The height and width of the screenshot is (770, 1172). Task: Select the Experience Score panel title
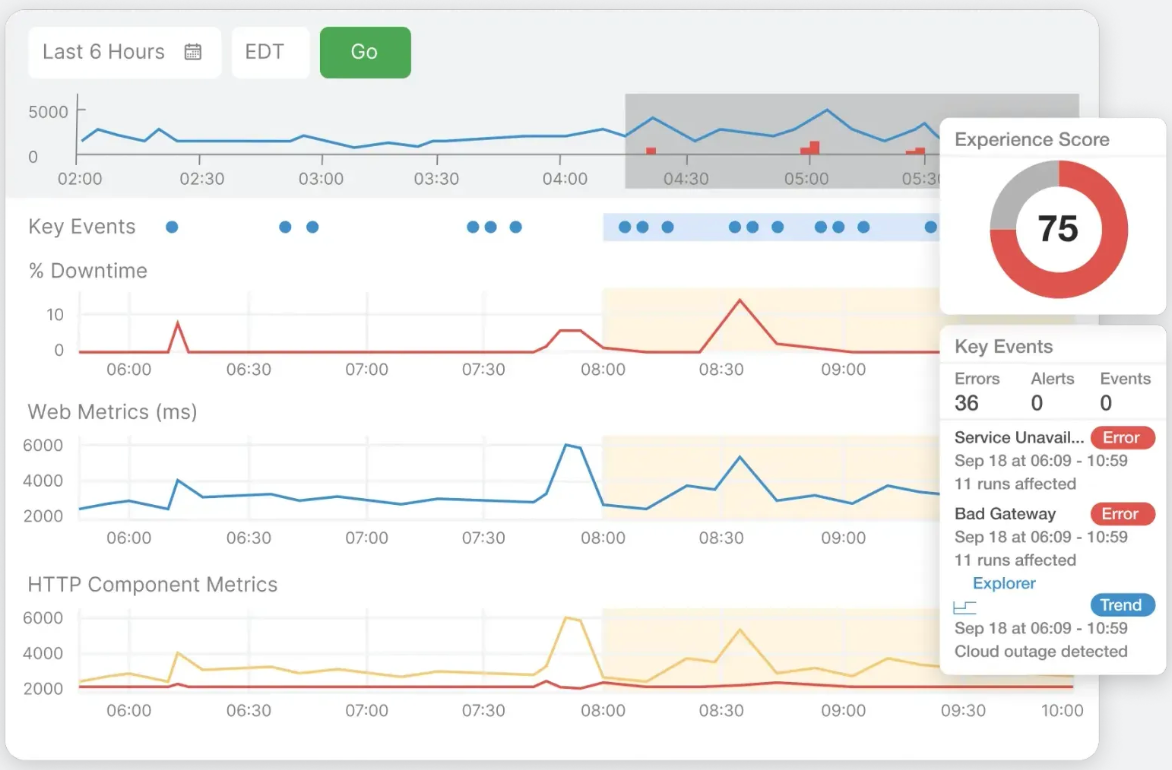click(1031, 140)
